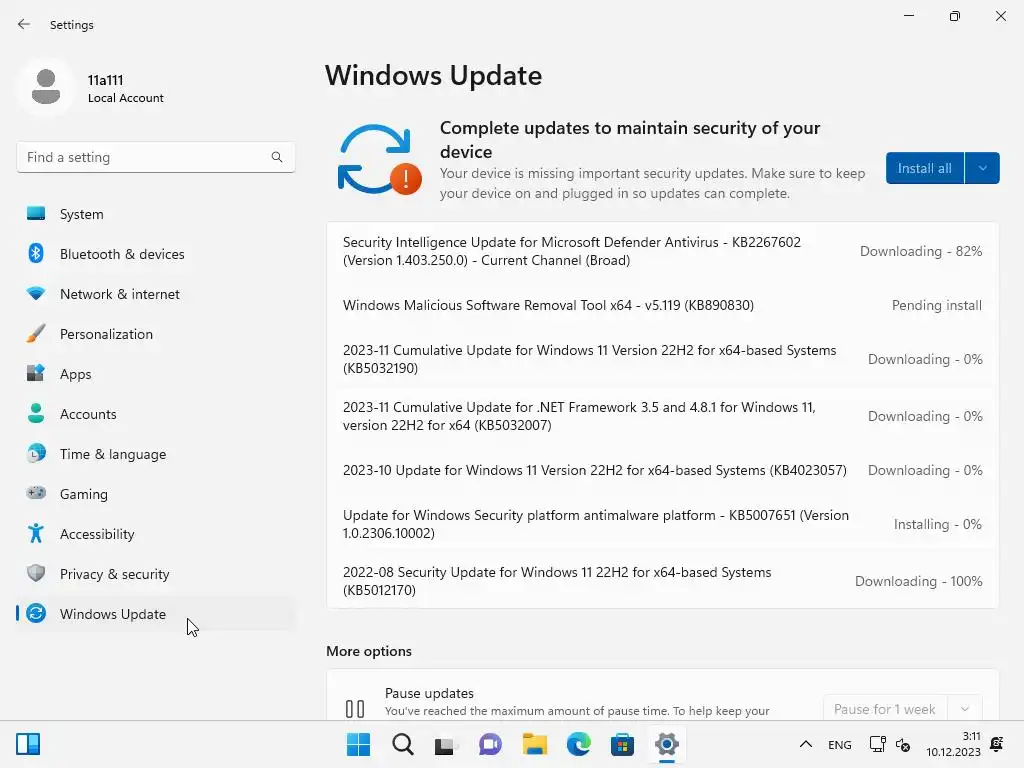Screen dimensions: 1024x768
Task: Click the ENG language indicator
Action: pyautogui.click(x=840, y=744)
